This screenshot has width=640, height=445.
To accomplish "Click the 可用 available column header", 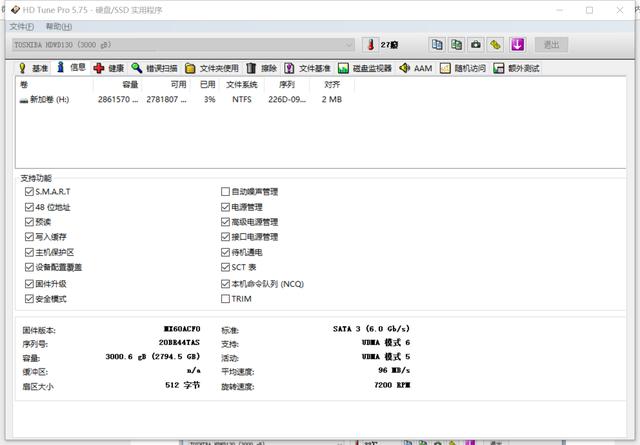I will [166, 85].
